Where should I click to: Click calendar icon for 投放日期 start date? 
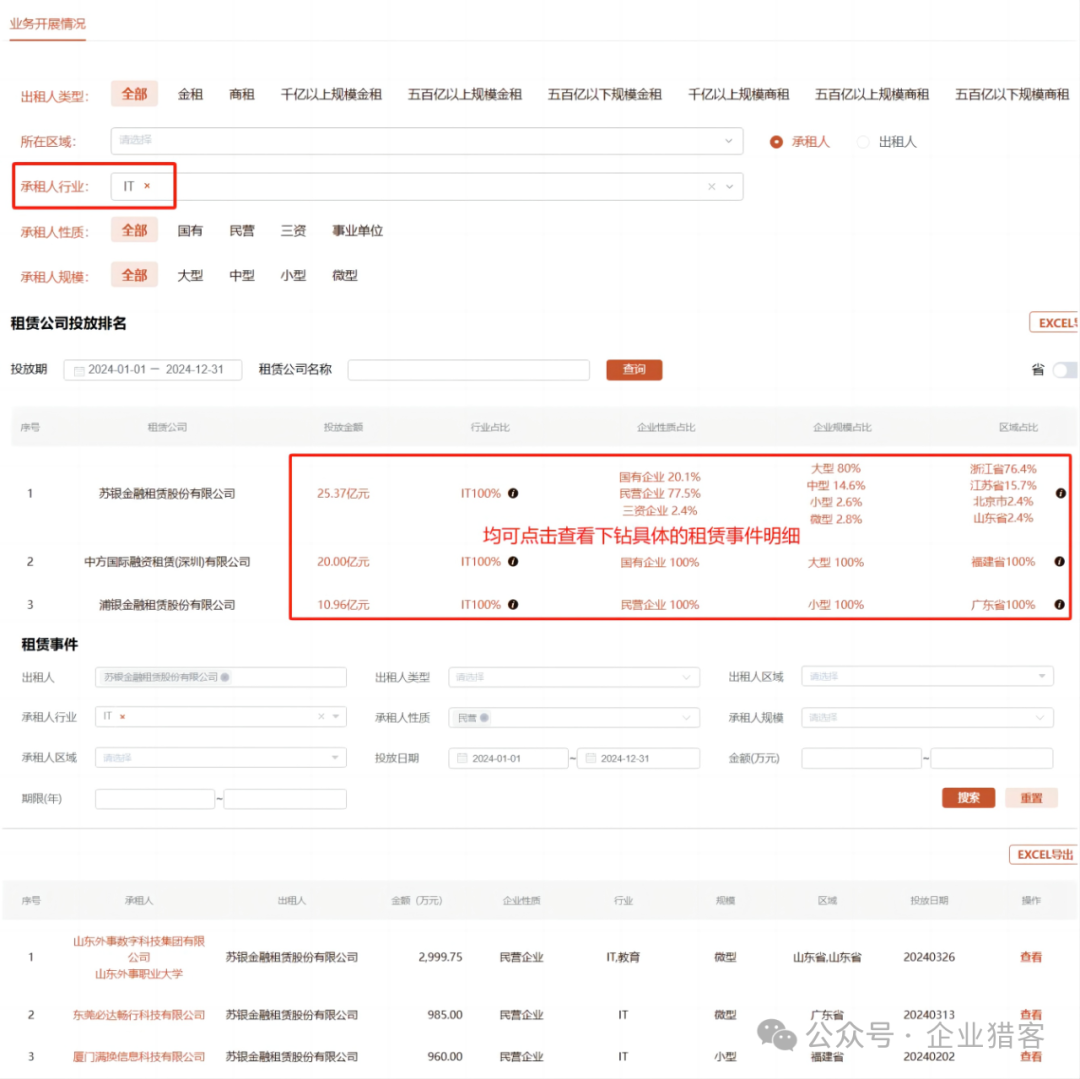pyautogui.click(x=461, y=758)
